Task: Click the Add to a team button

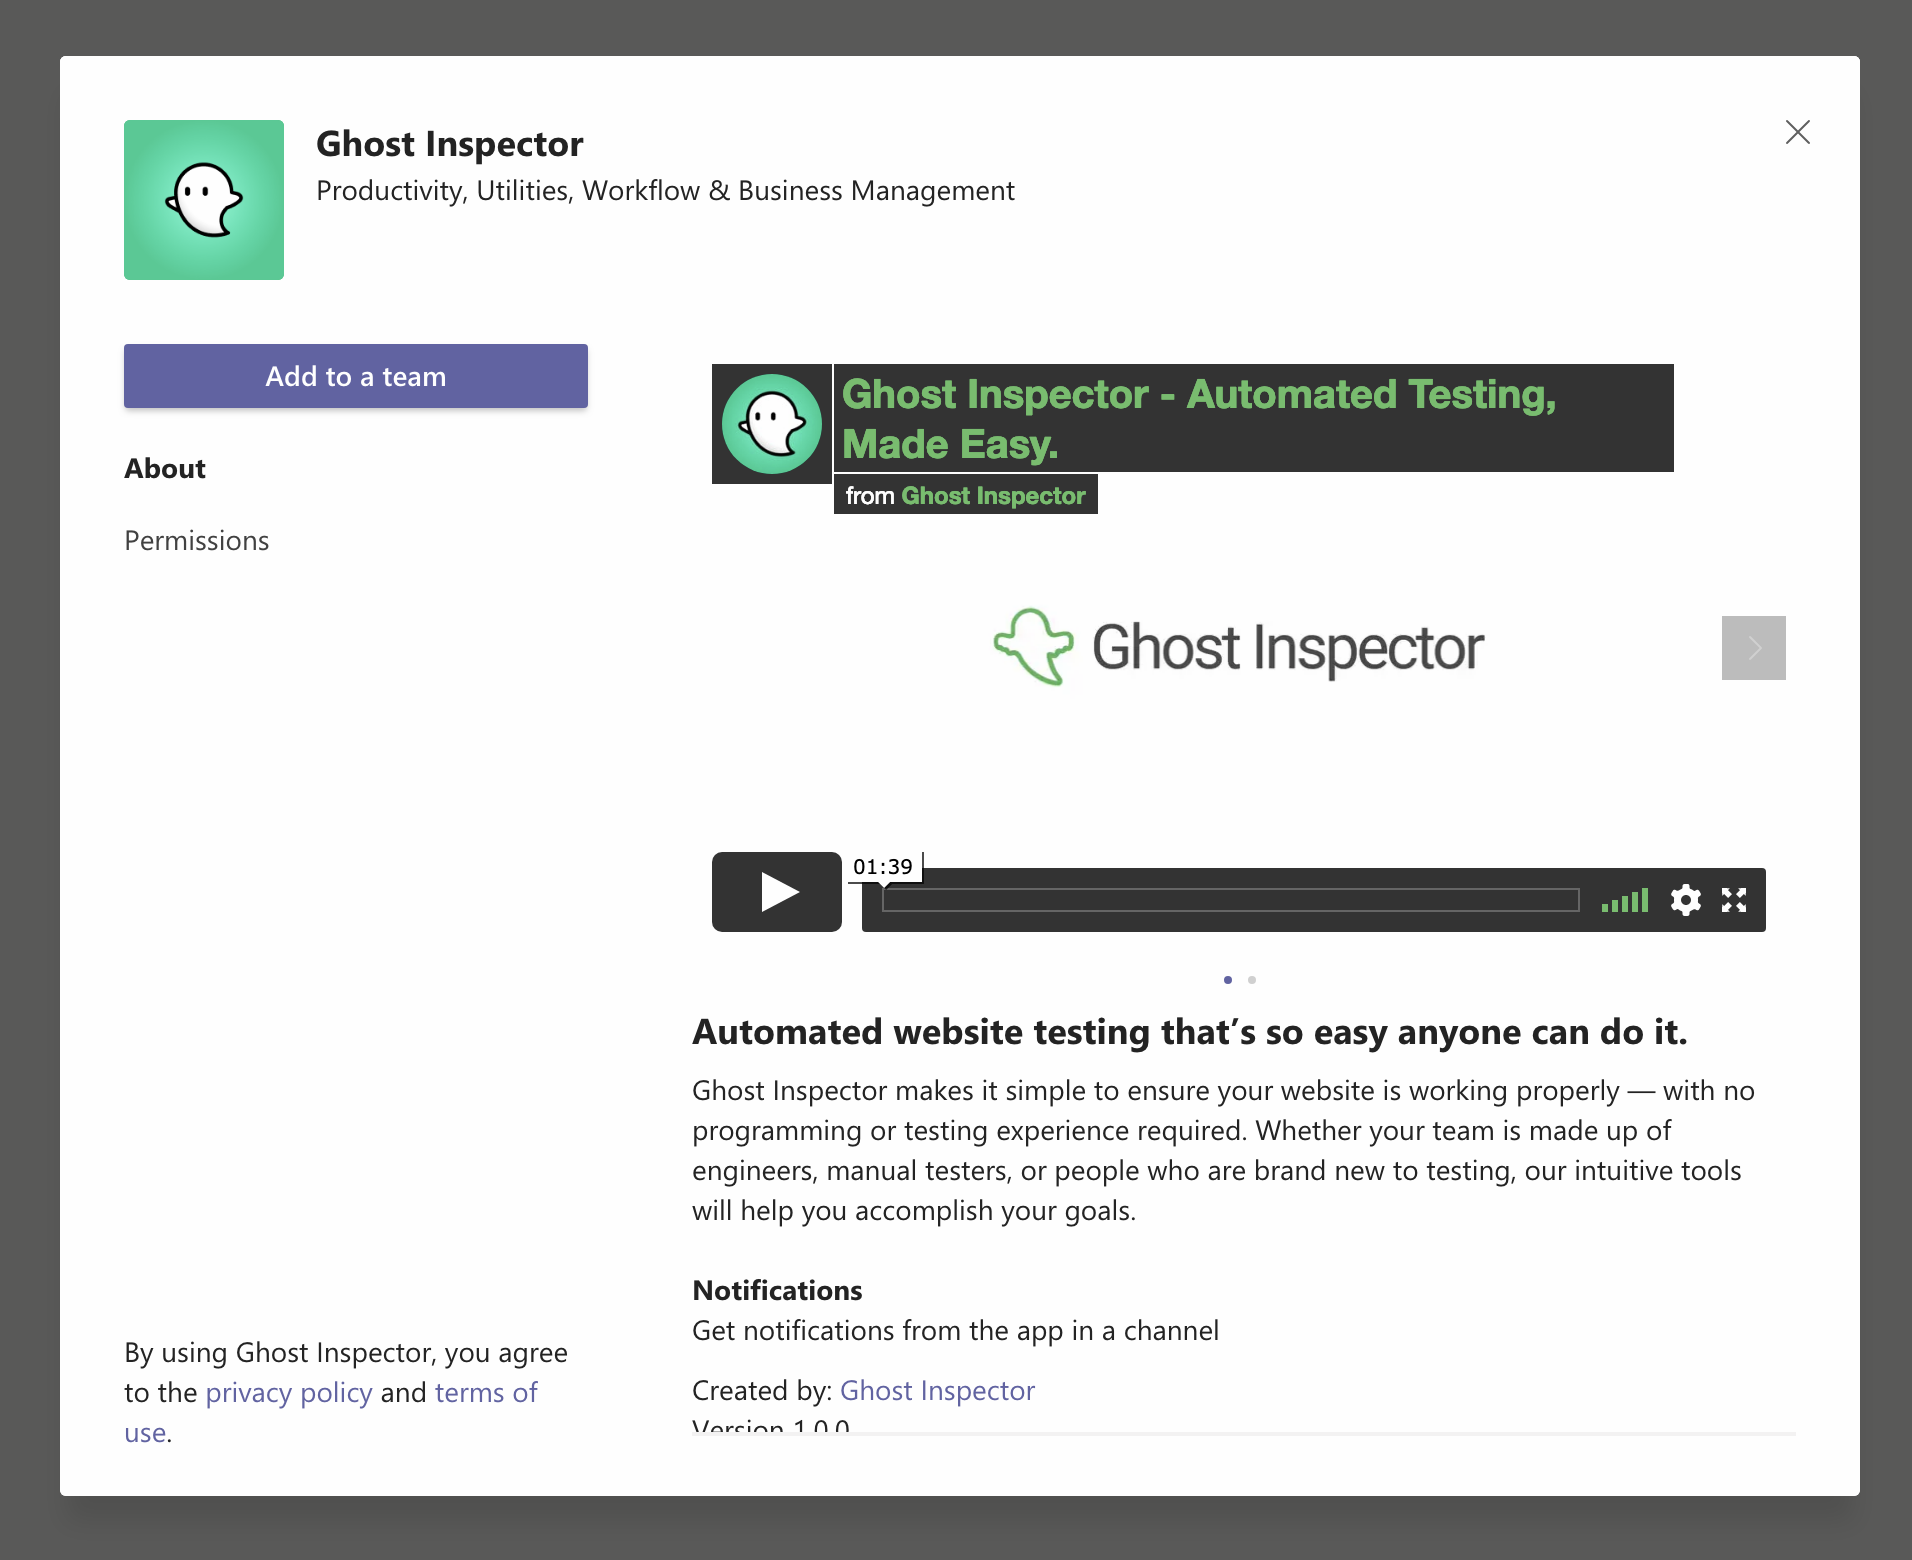Action: pos(356,376)
